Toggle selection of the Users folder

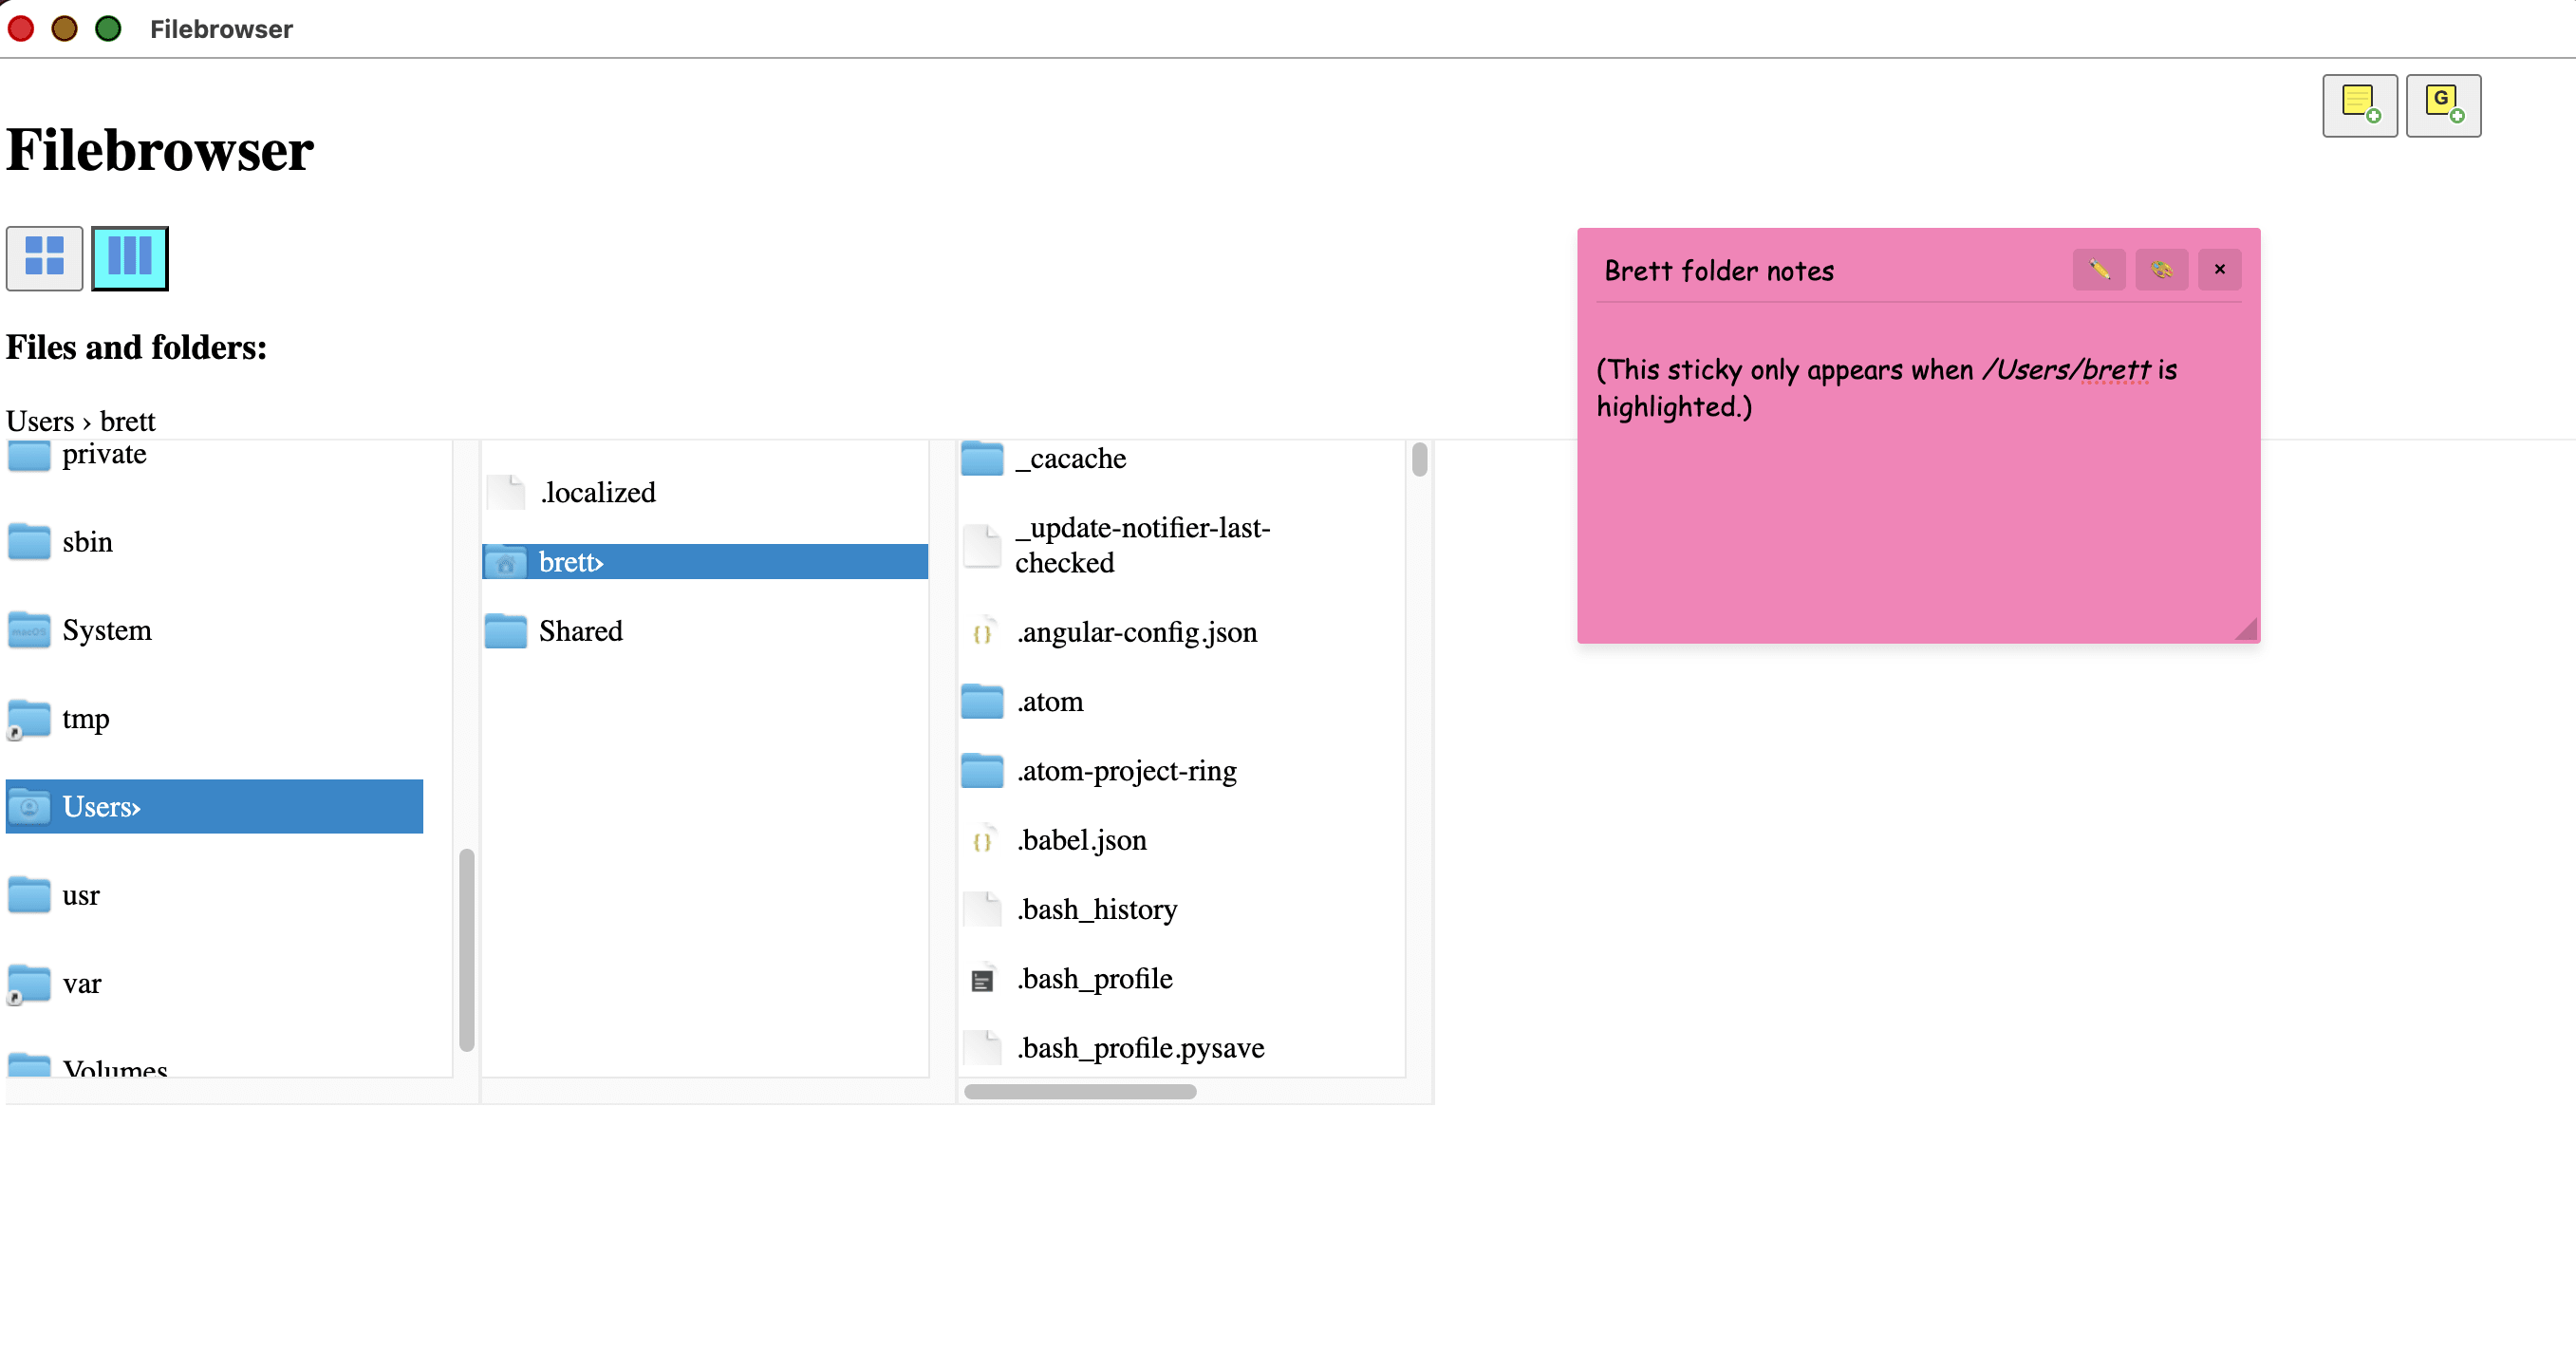[100, 806]
